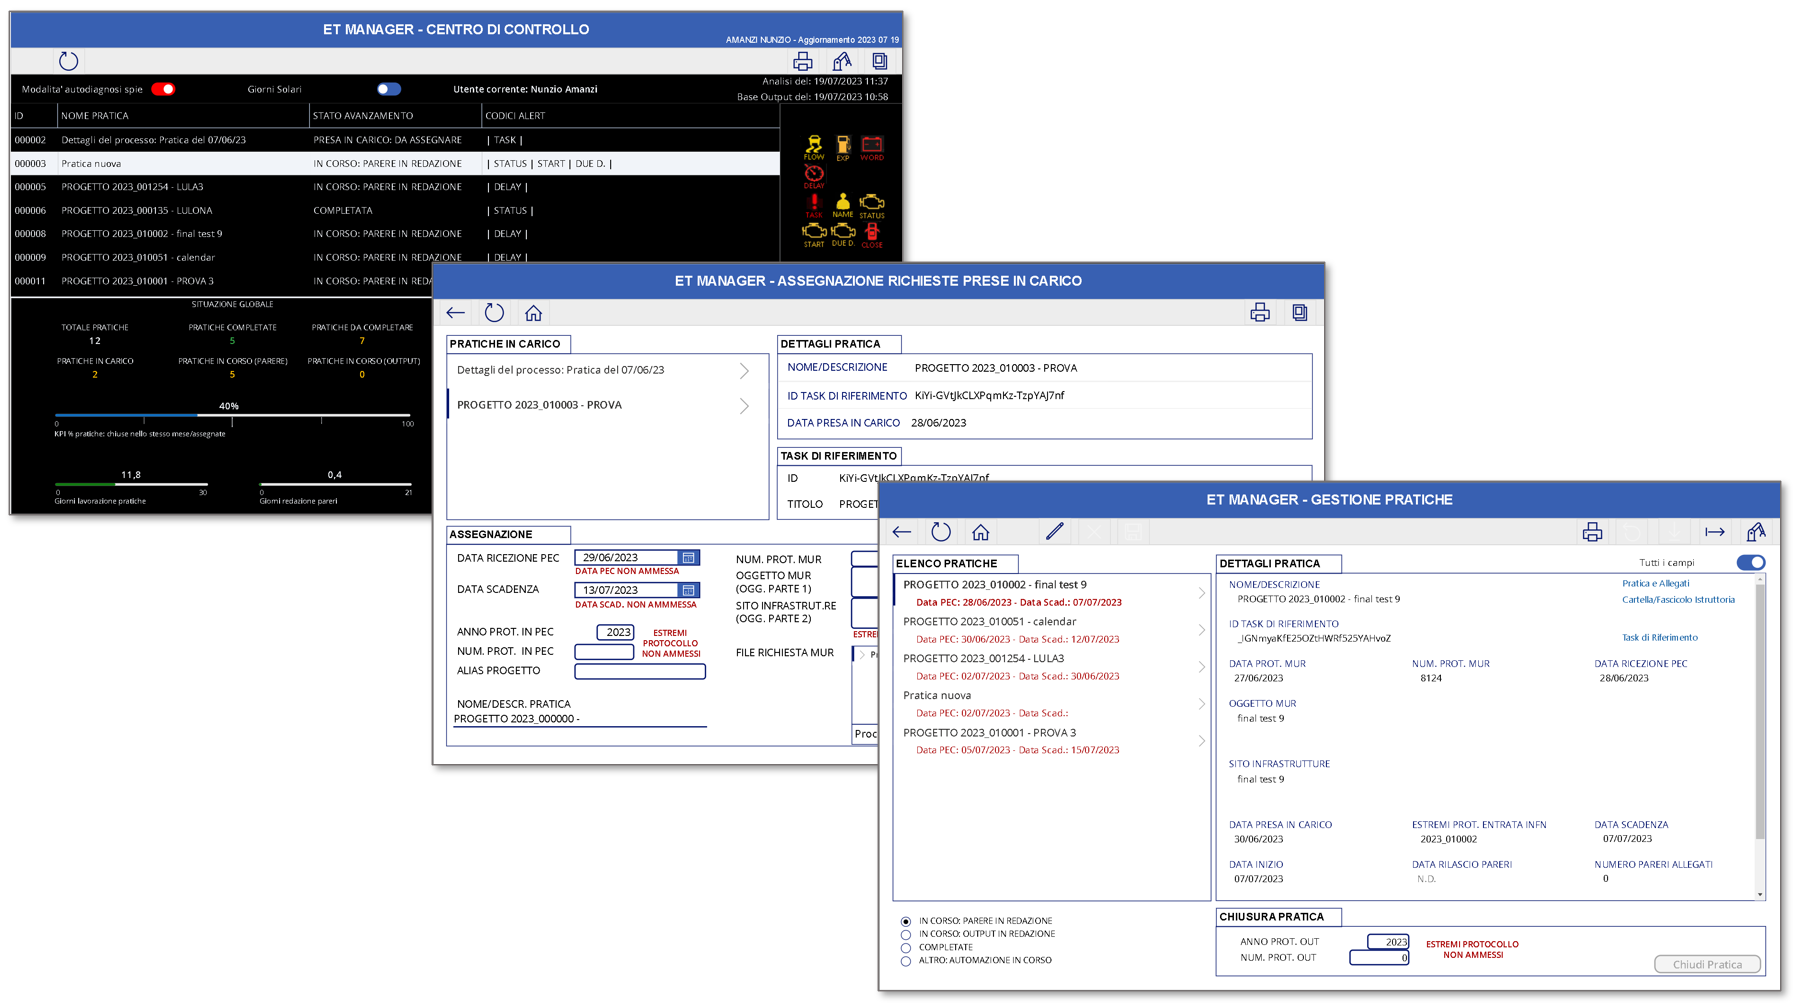
Task: Click the EXP fuel pump icon
Action: point(843,148)
